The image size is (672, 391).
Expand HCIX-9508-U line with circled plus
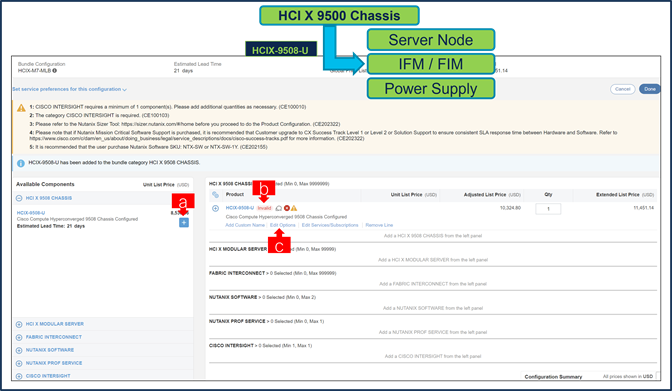215,208
